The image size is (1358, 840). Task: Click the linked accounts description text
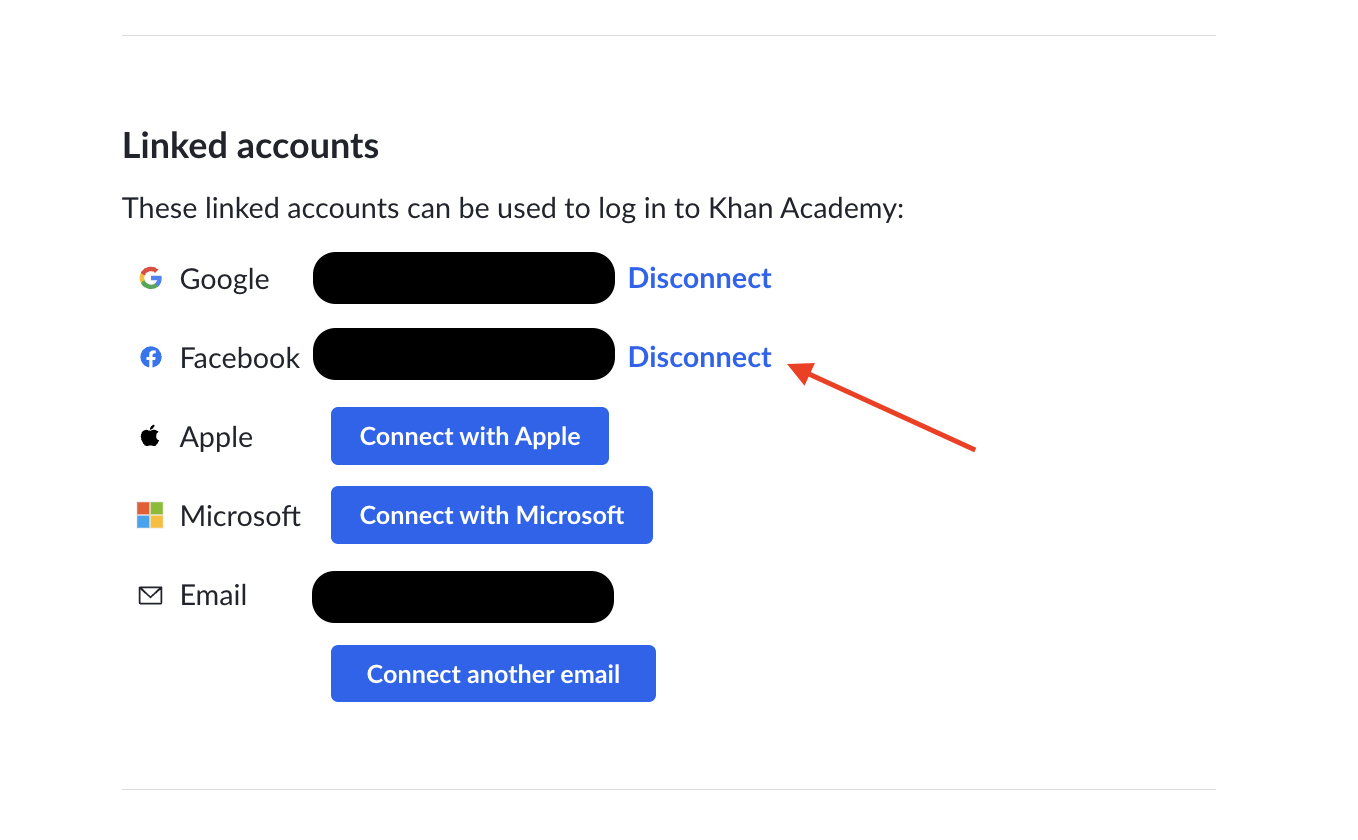pyautogui.click(x=513, y=209)
